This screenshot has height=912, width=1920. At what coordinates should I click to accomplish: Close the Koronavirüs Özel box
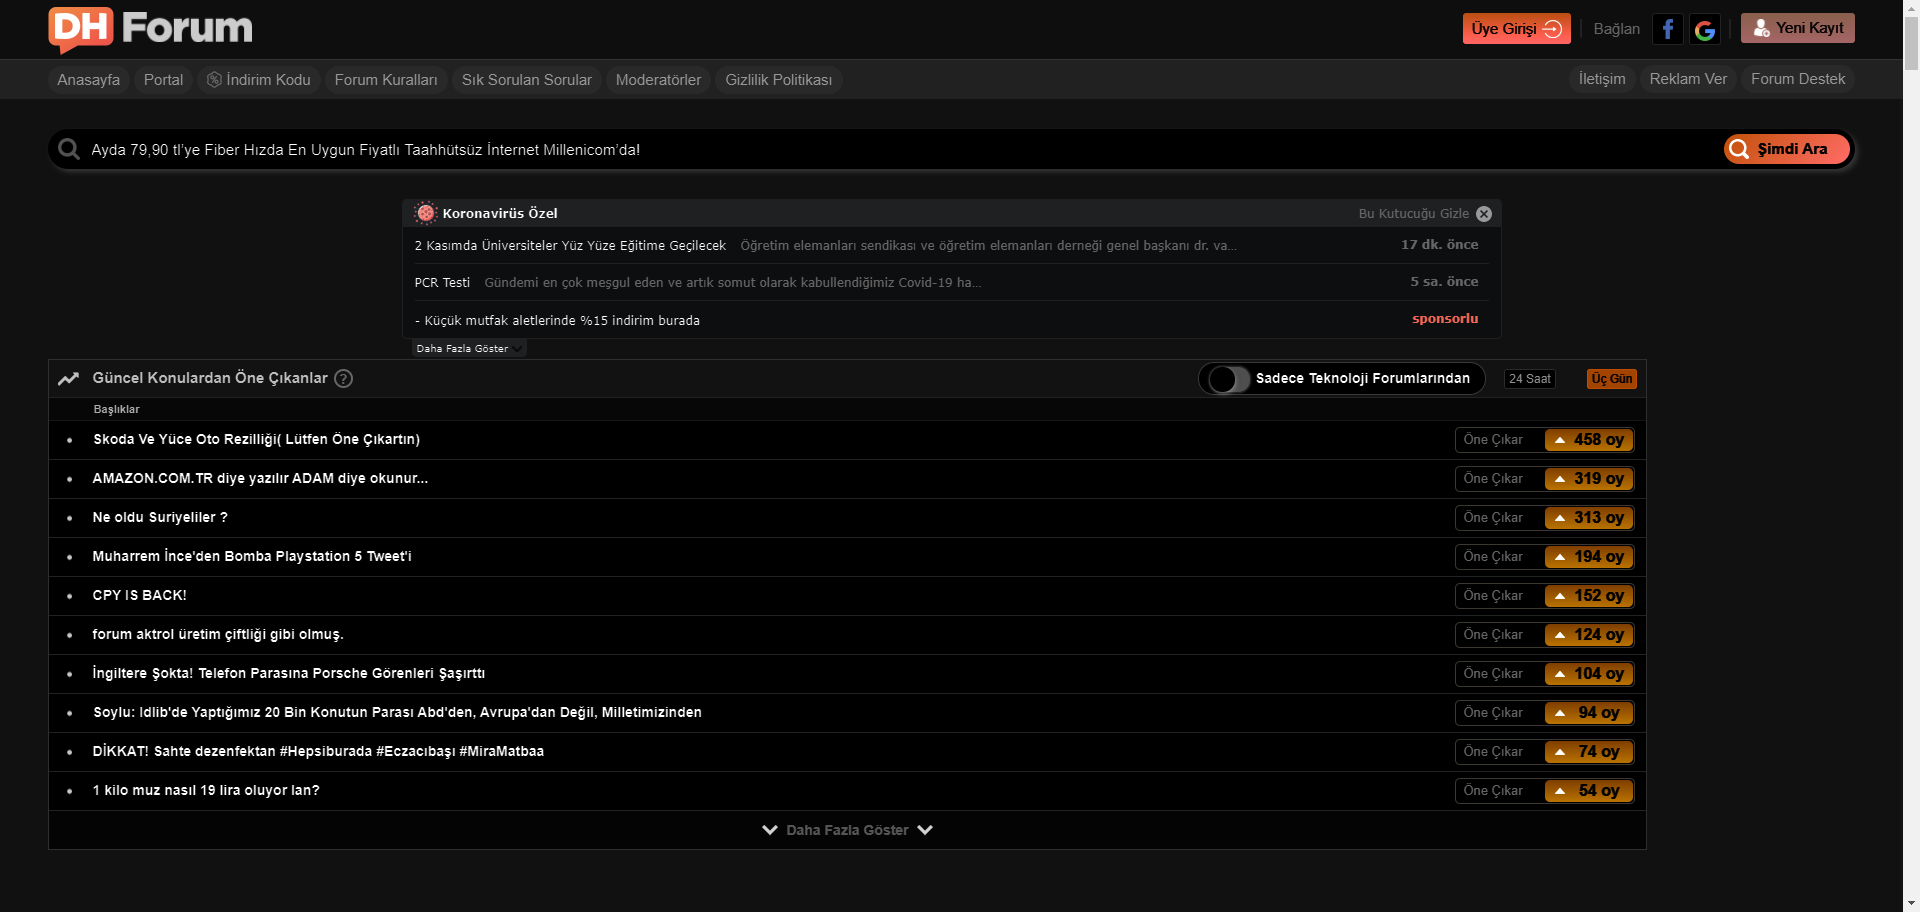point(1484,214)
